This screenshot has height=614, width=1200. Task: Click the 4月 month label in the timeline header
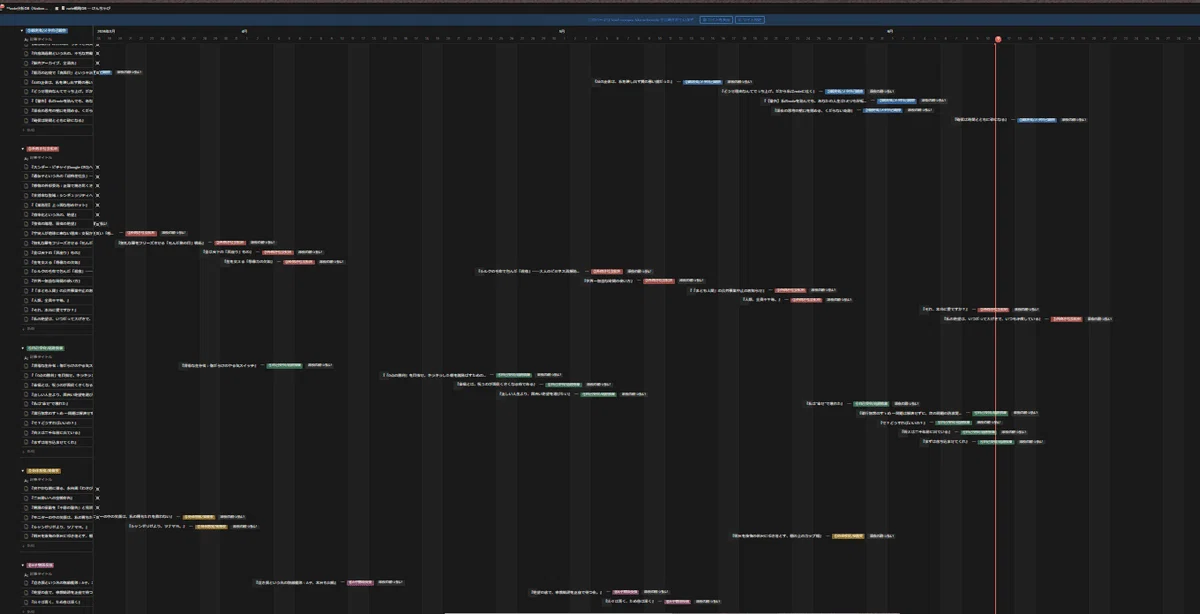[x=244, y=31]
